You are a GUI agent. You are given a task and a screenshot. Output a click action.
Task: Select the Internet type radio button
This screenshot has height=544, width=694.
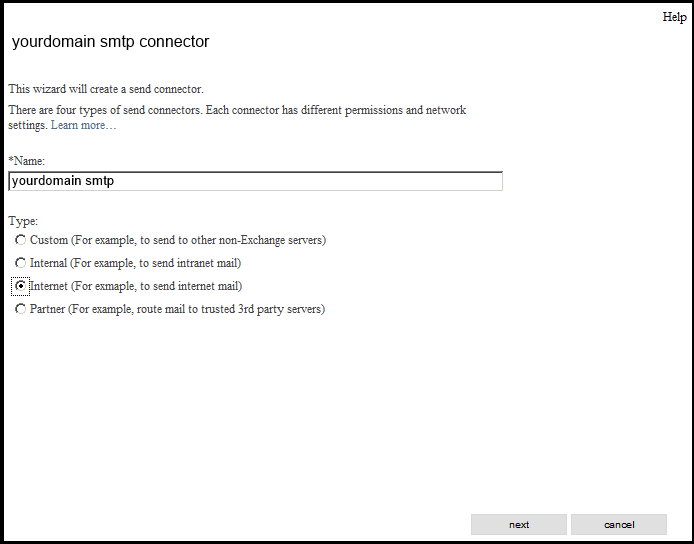(20, 286)
